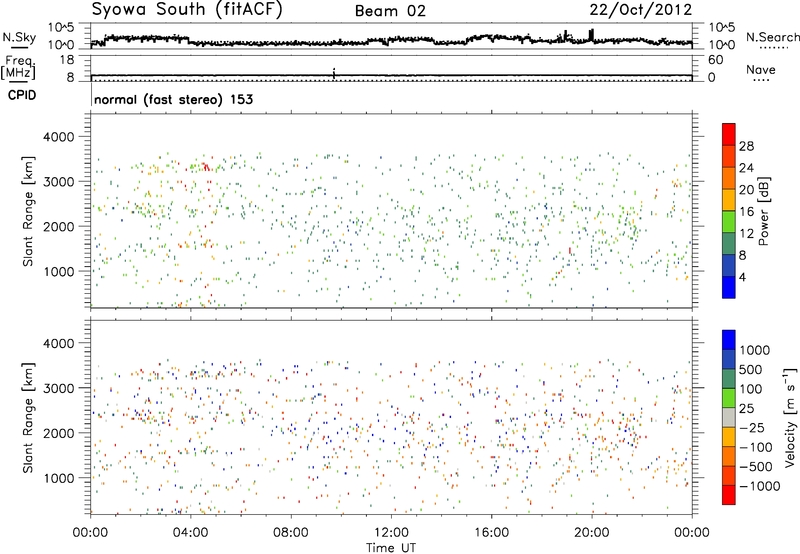Click the '1000' Velocity colorbar tick value

(755, 350)
